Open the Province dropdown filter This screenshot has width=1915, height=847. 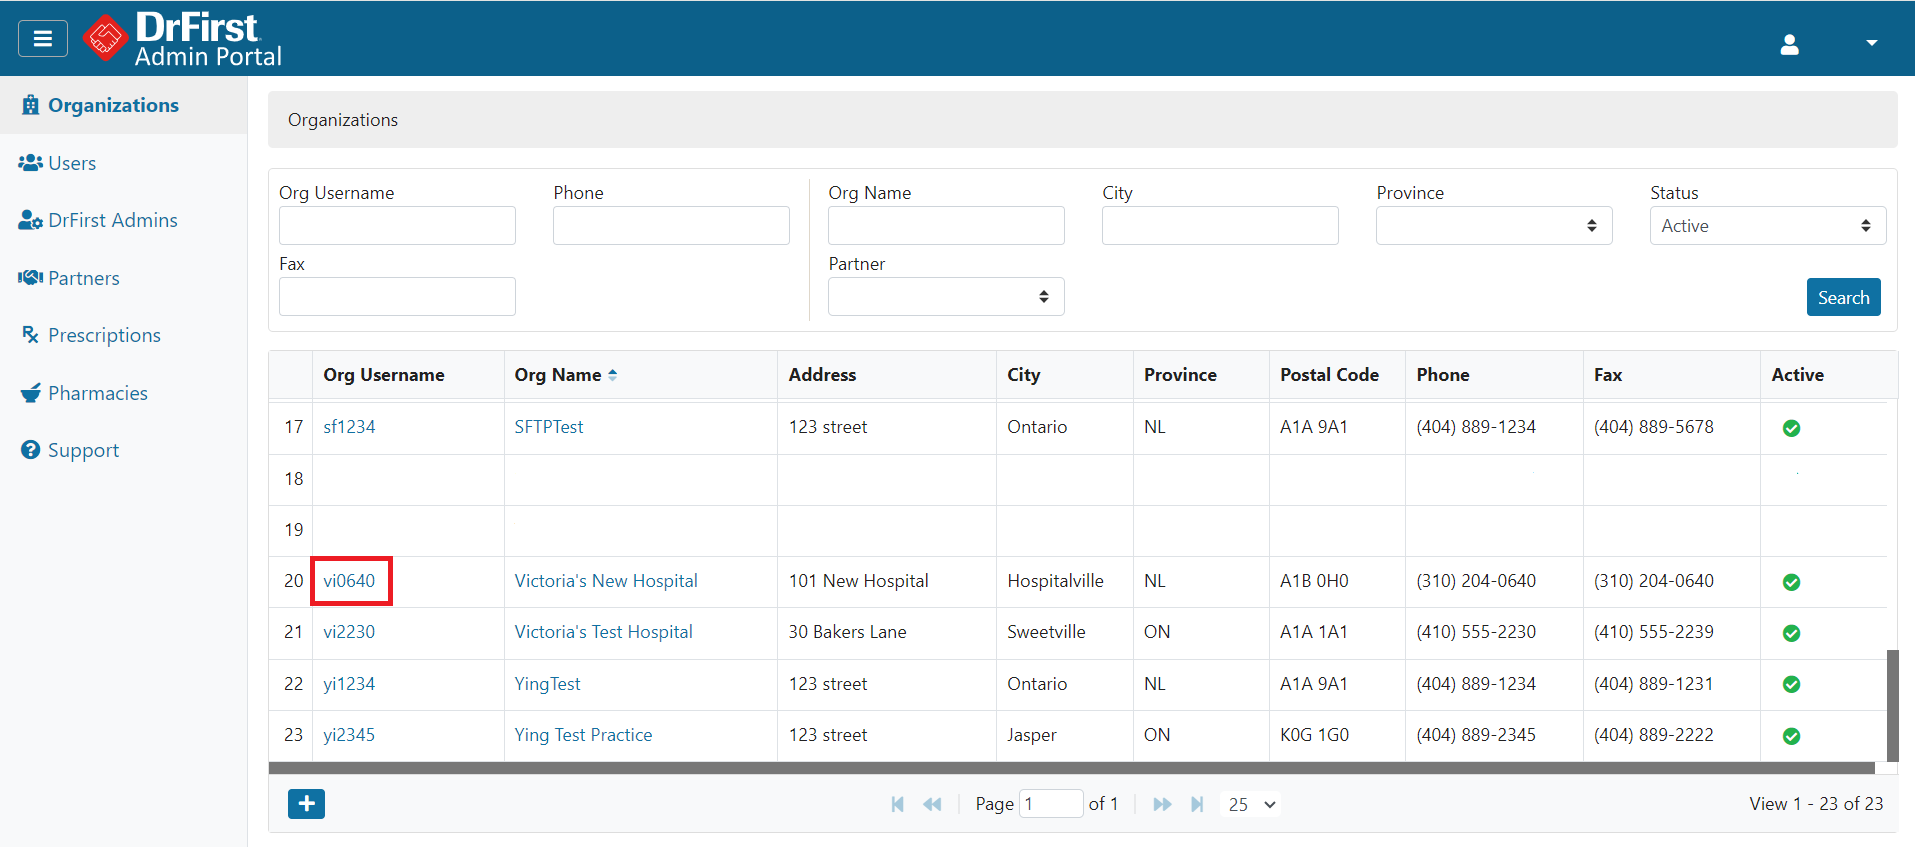click(x=1493, y=226)
